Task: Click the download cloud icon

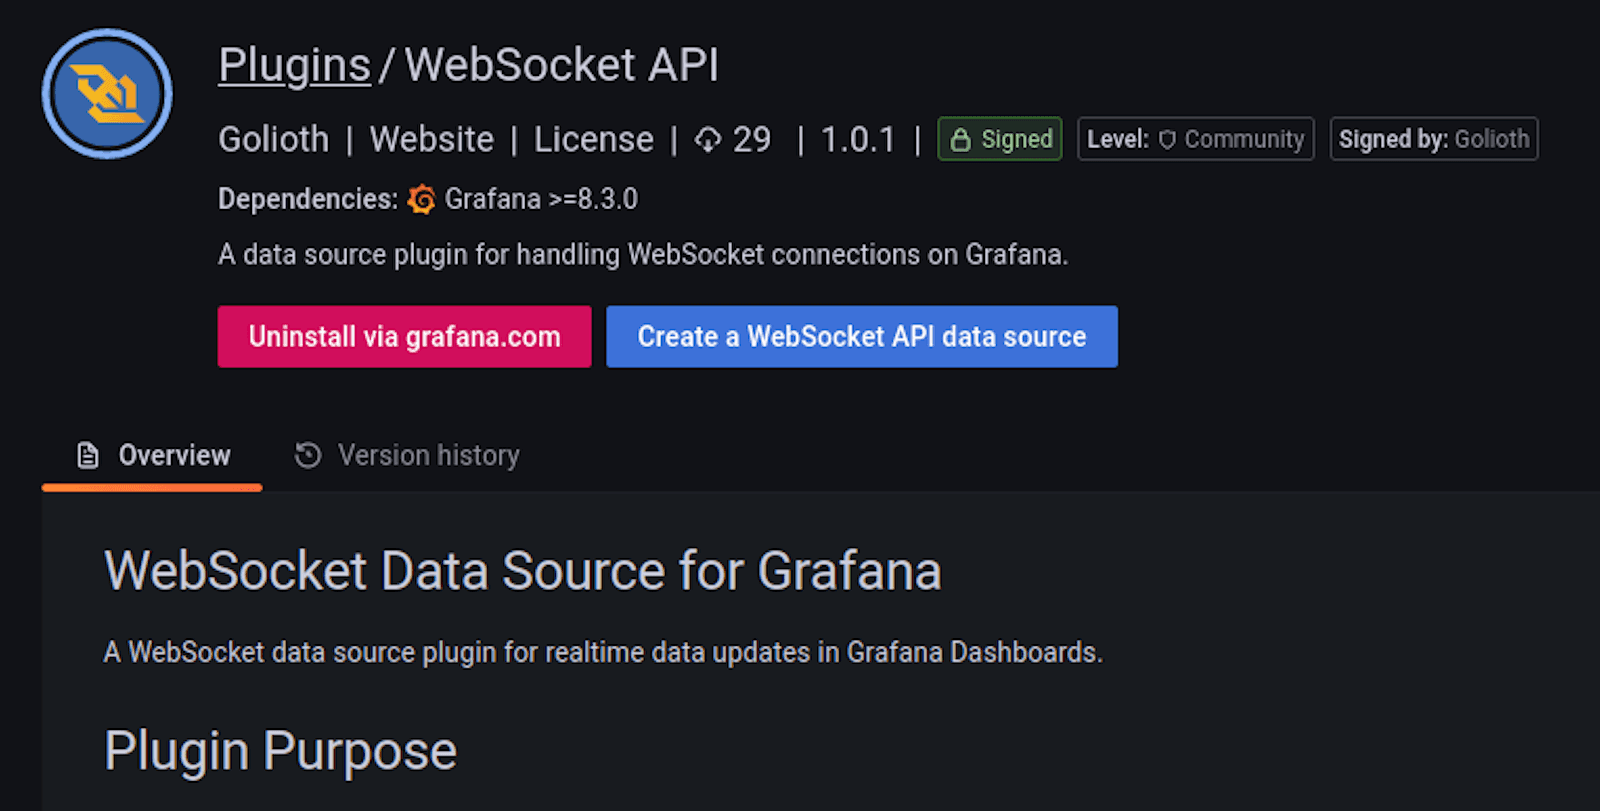Action: tap(708, 140)
